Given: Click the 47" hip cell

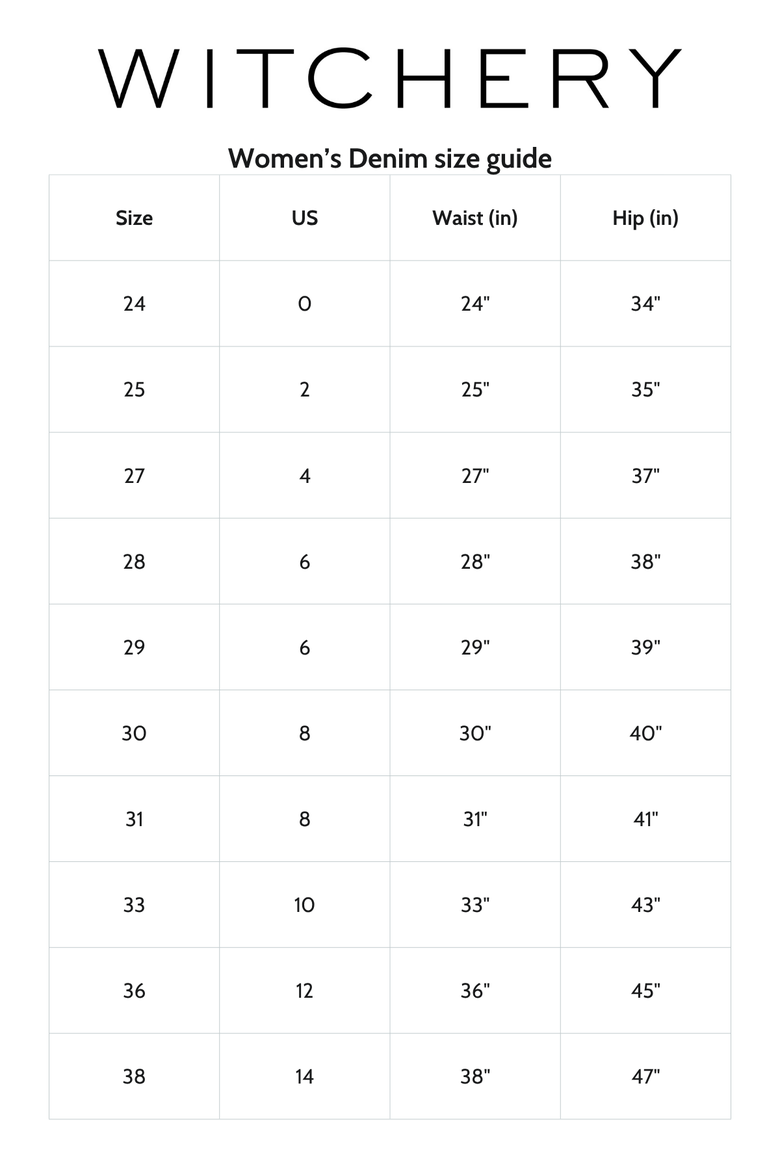Looking at the screenshot, I should point(646,1076).
